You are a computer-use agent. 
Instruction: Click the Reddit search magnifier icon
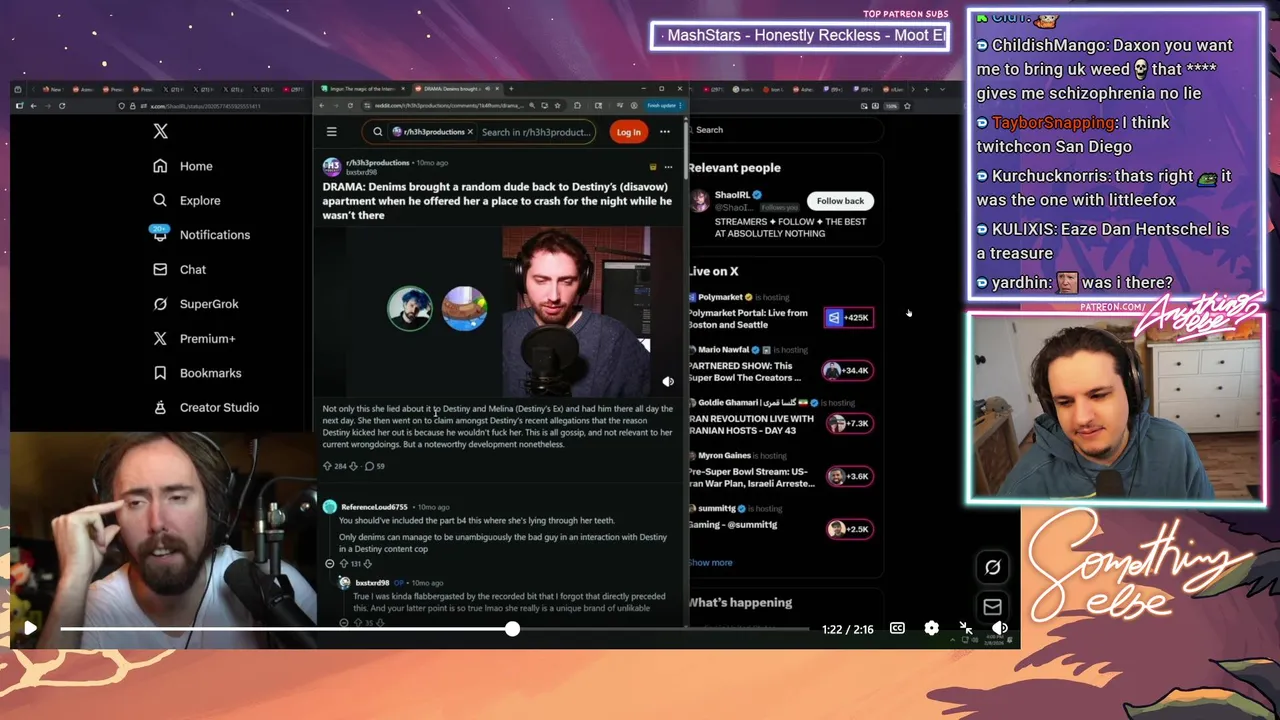click(x=378, y=132)
